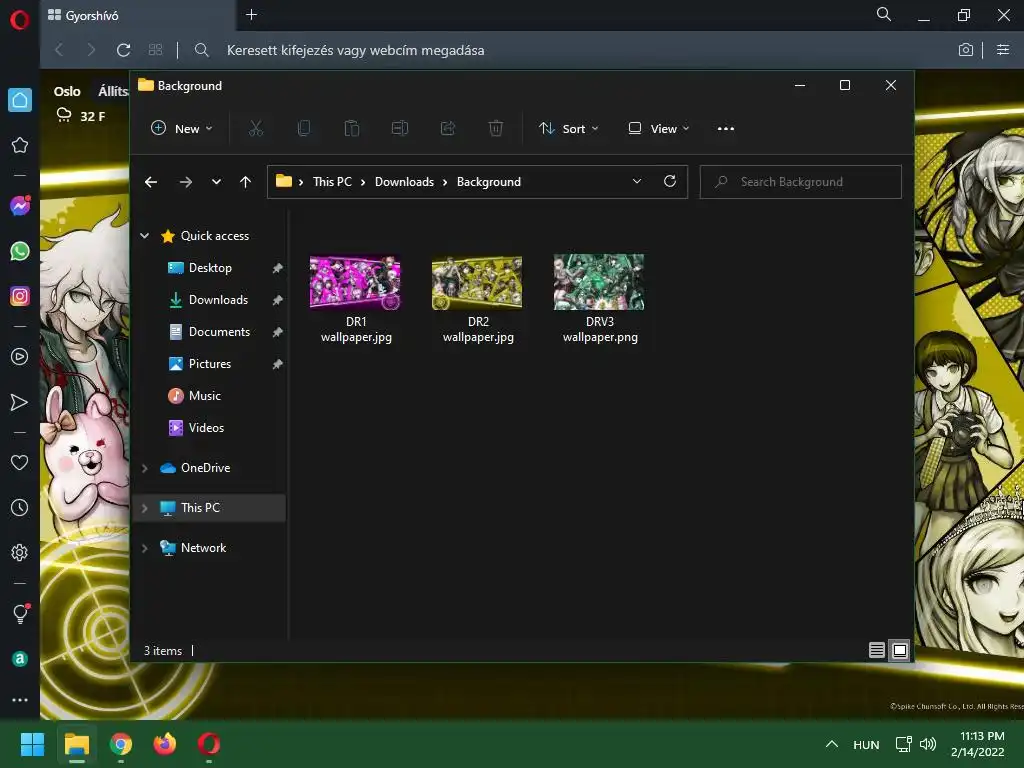Click Opera sidebar My Flow arrow icon
The image size is (1024, 768).
[x=20, y=402]
